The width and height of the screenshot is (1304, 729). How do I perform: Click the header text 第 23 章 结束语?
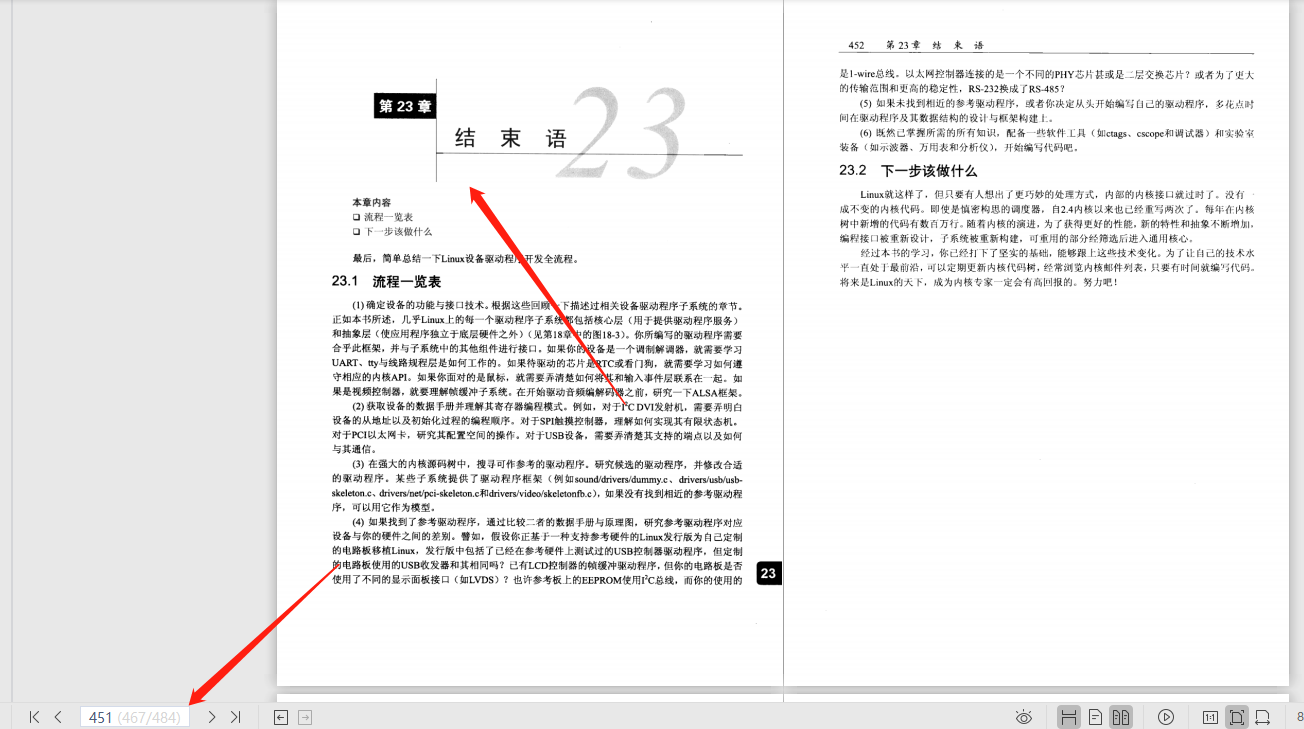tap(935, 45)
